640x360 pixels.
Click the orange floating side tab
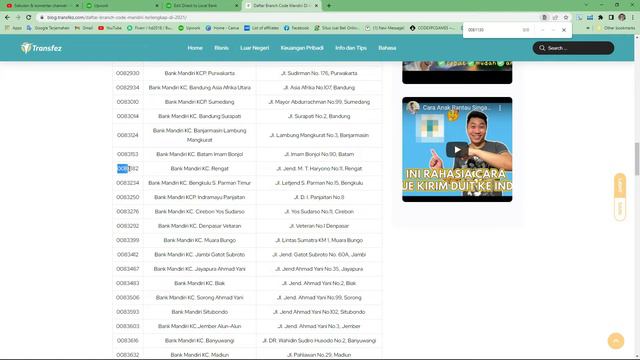coord(620,185)
